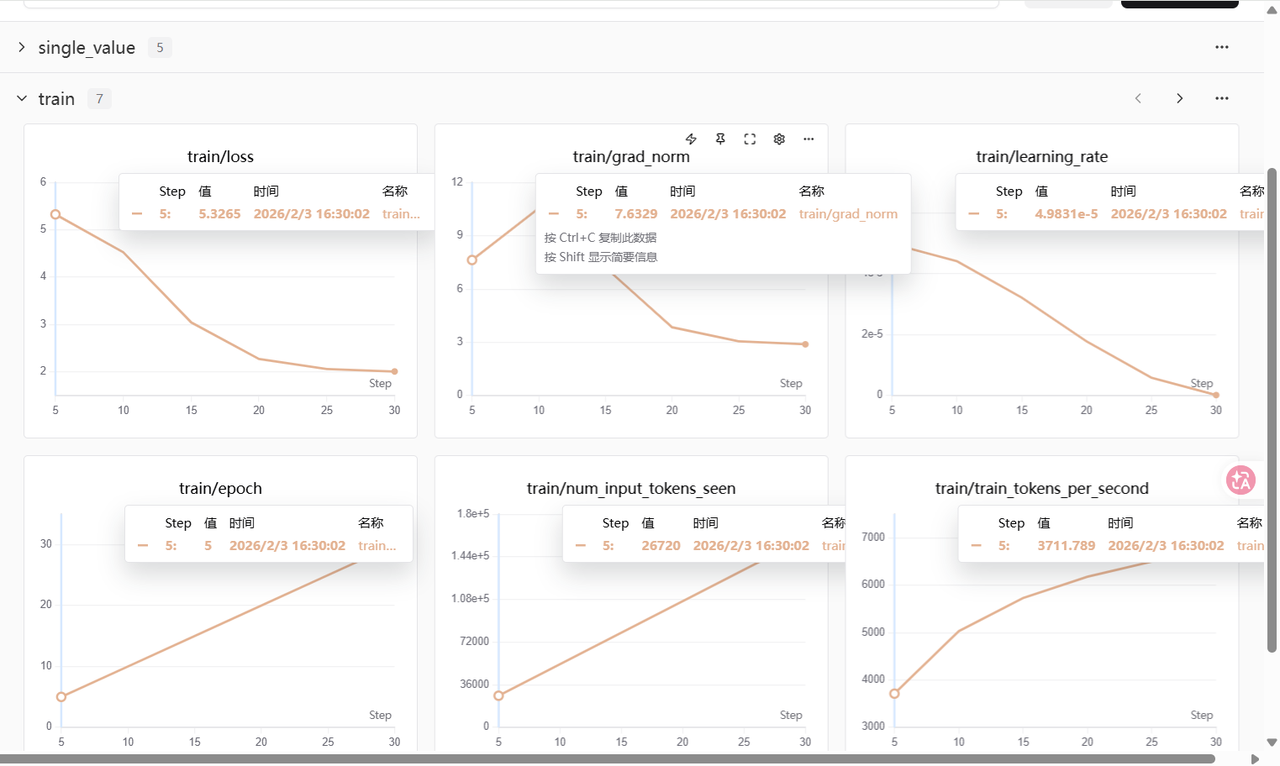Click the train/epoch chart title

pyautogui.click(x=220, y=489)
